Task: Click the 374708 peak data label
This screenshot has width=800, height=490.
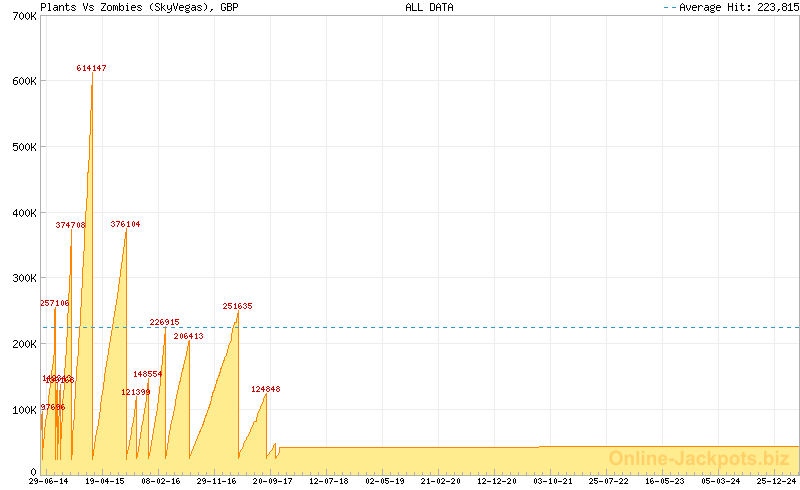Action: (70, 225)
